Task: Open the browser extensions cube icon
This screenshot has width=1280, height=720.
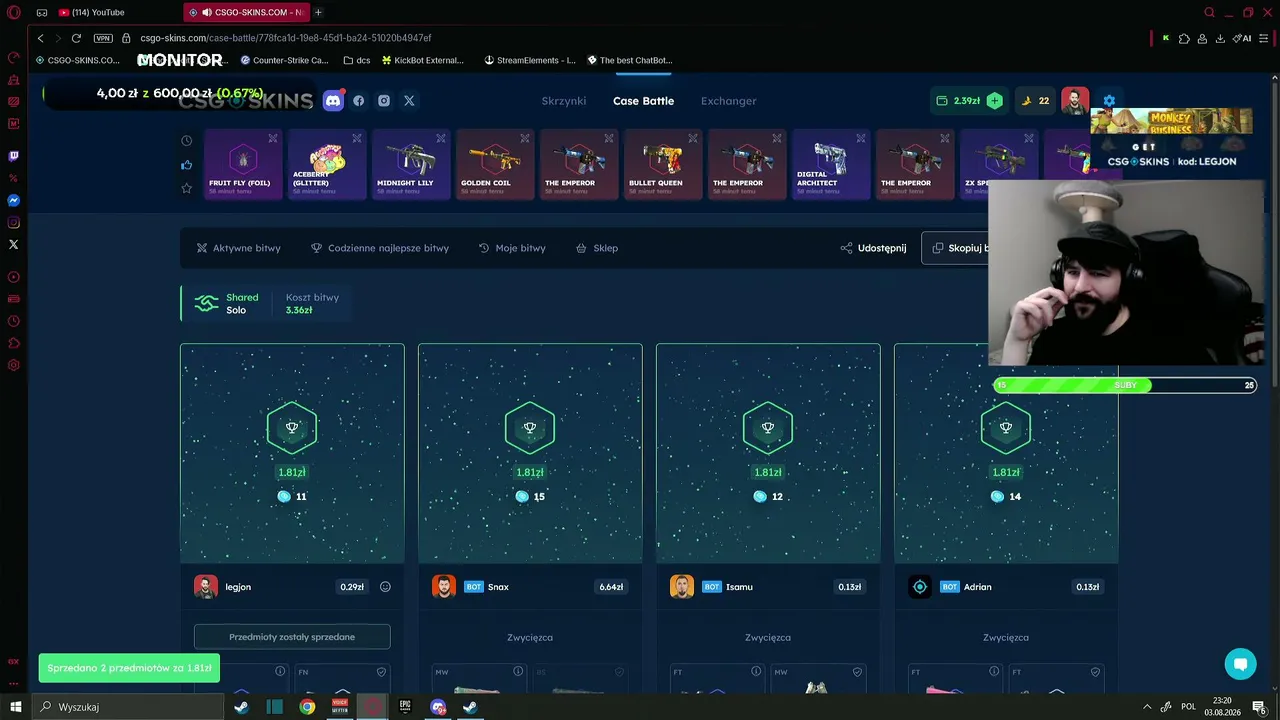Action: tap(1184, 38)
